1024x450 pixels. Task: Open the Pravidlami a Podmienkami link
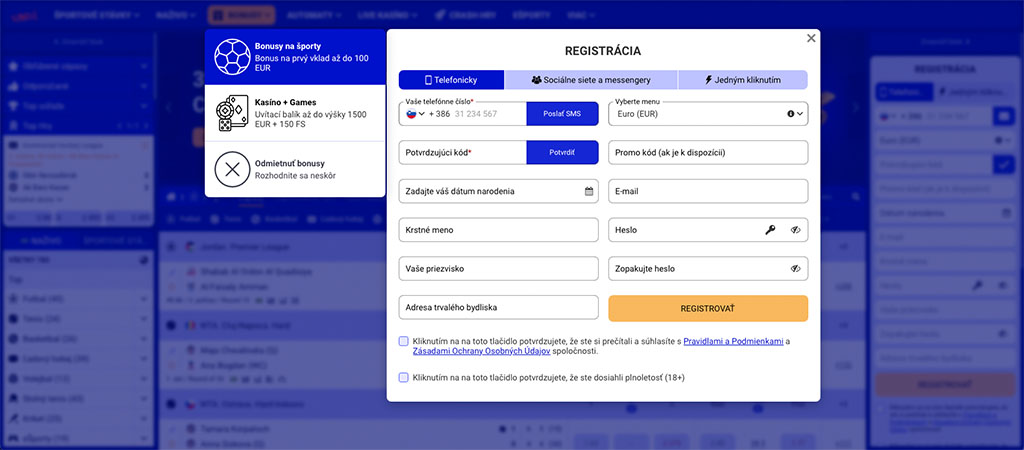733,341
